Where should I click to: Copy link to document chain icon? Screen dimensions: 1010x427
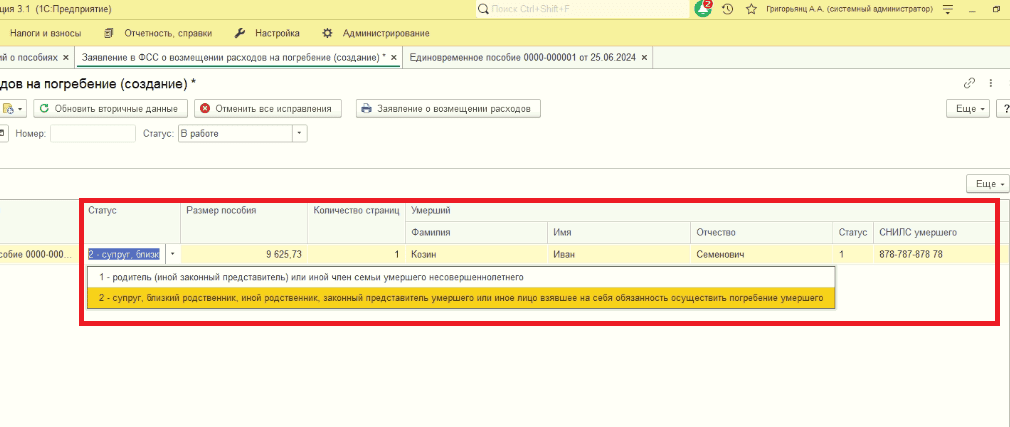coord(969,83)
